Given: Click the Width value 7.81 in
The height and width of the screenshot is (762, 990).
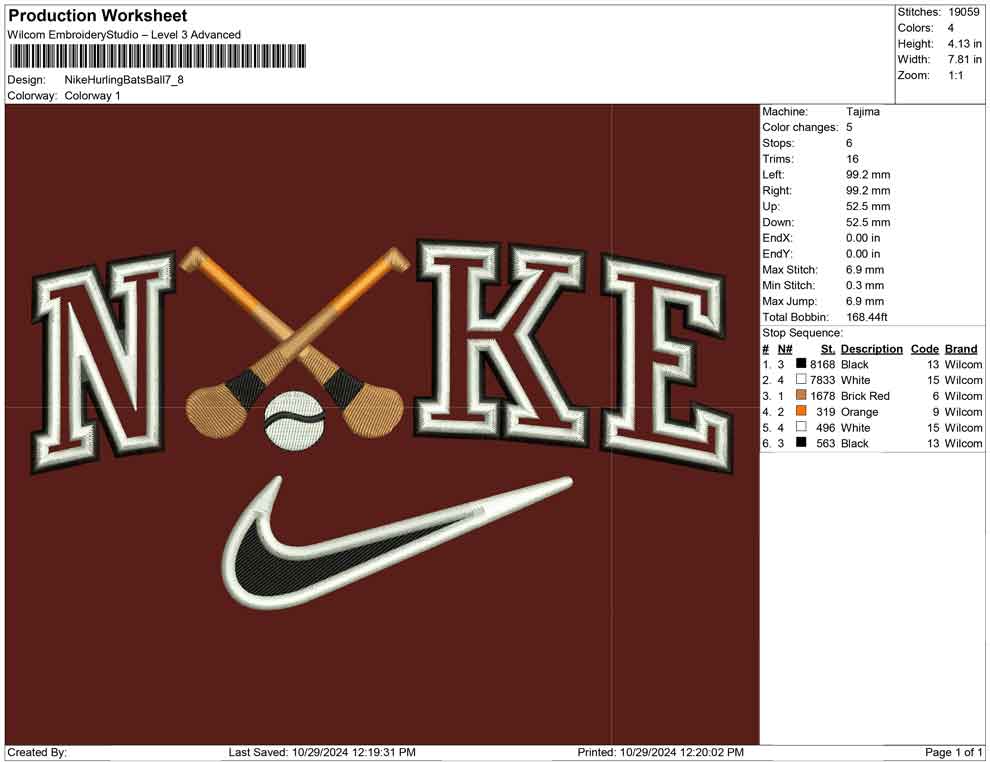Looking at the screenshot, I should click(964, 59).
